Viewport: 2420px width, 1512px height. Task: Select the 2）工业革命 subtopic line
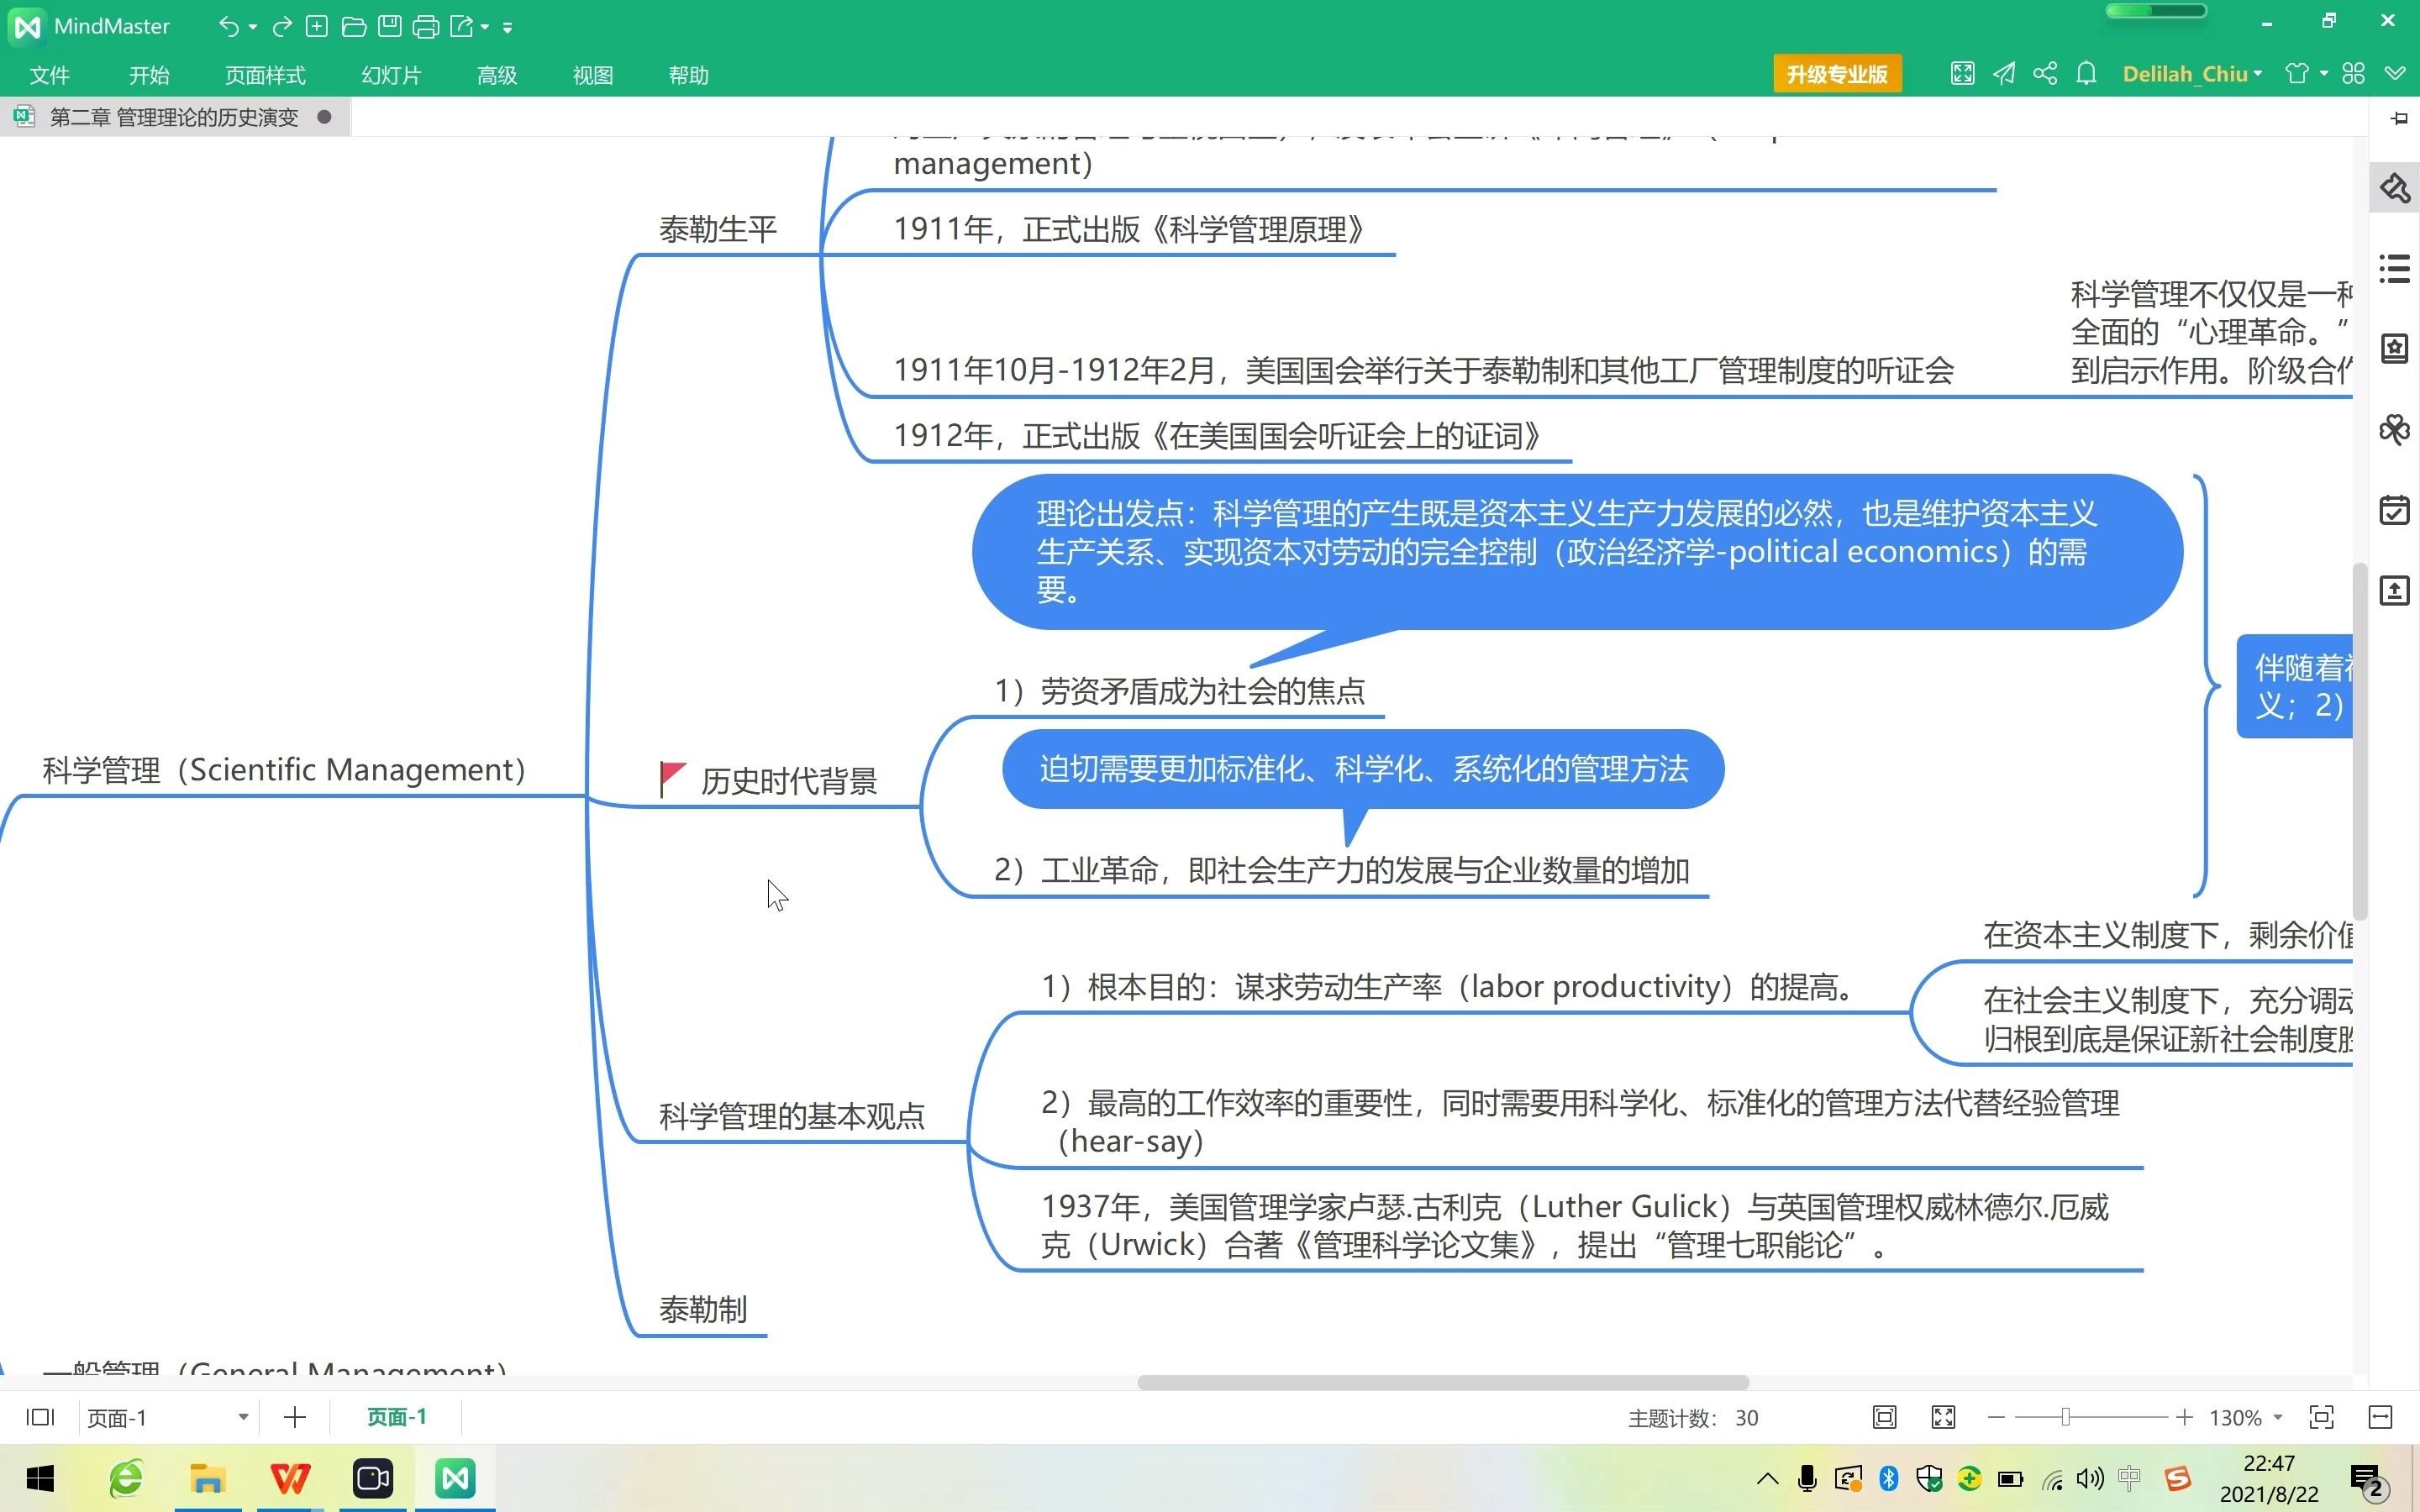coord(1342,870)
